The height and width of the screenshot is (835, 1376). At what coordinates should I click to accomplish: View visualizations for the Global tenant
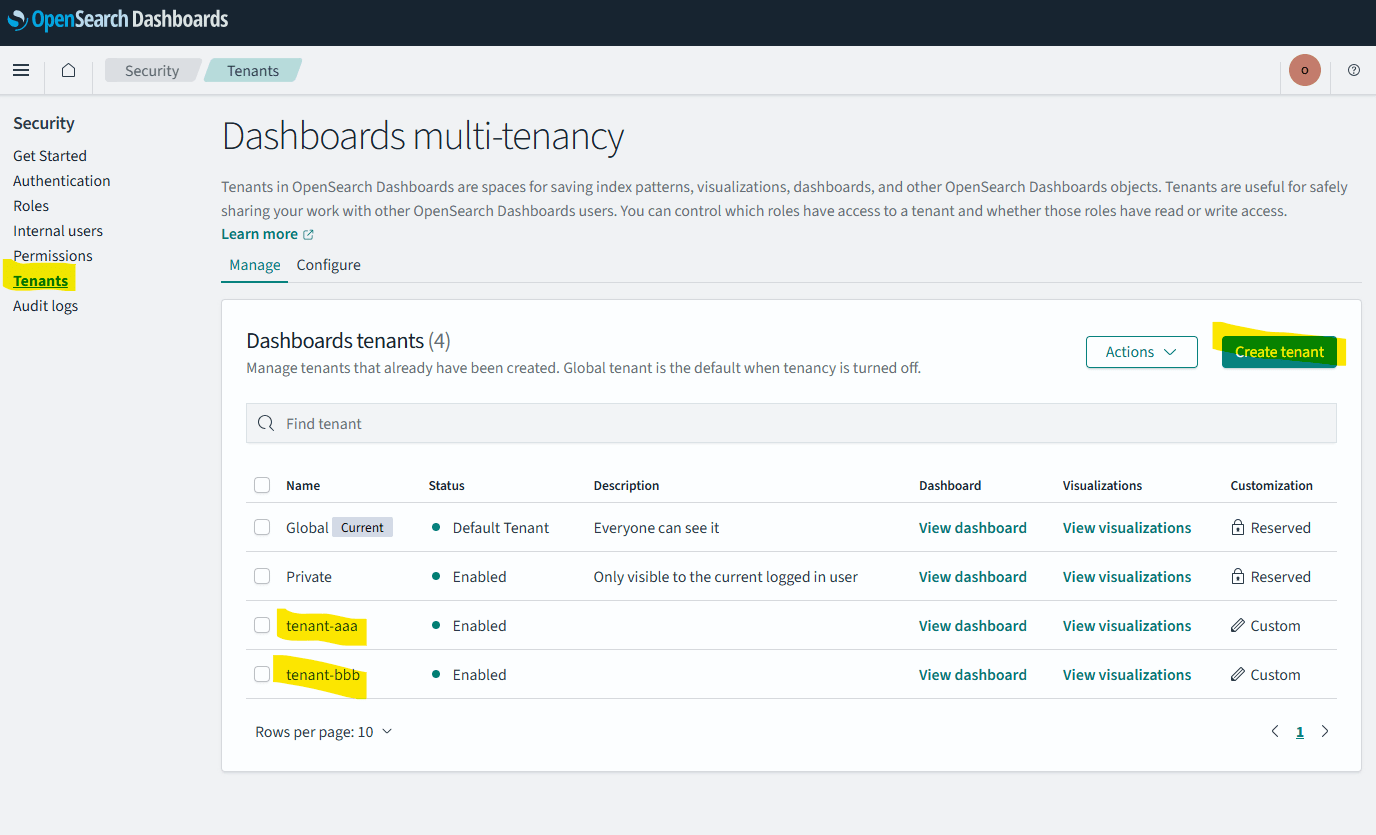pos(1127,528)
